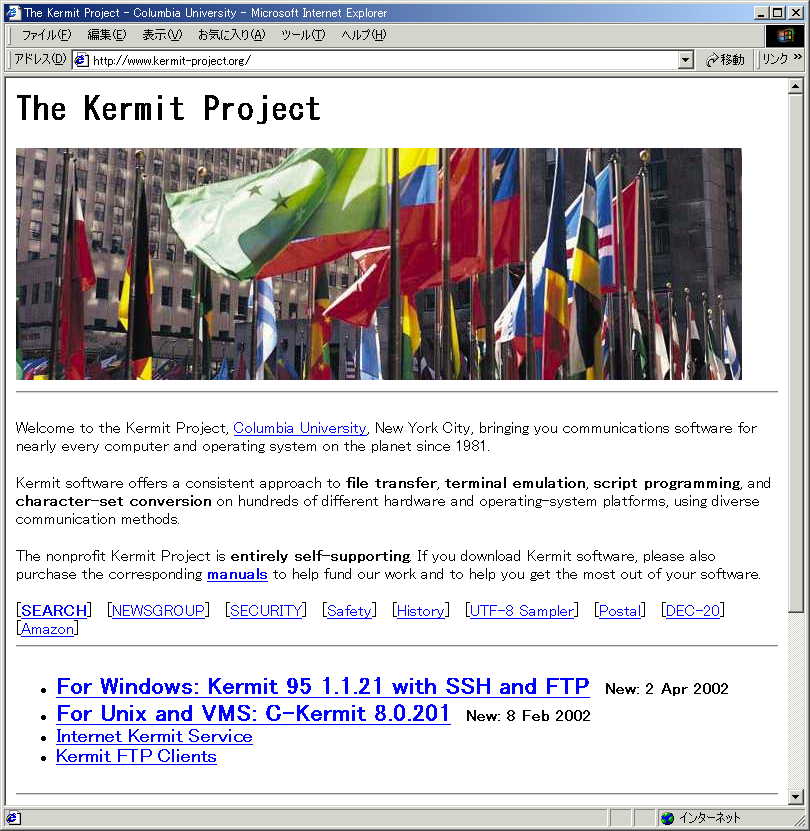Click the Internet Explorer icon in the title bar
Image resolution: width=810 pixels, height=831 pixels.
[x=13, y=13]
